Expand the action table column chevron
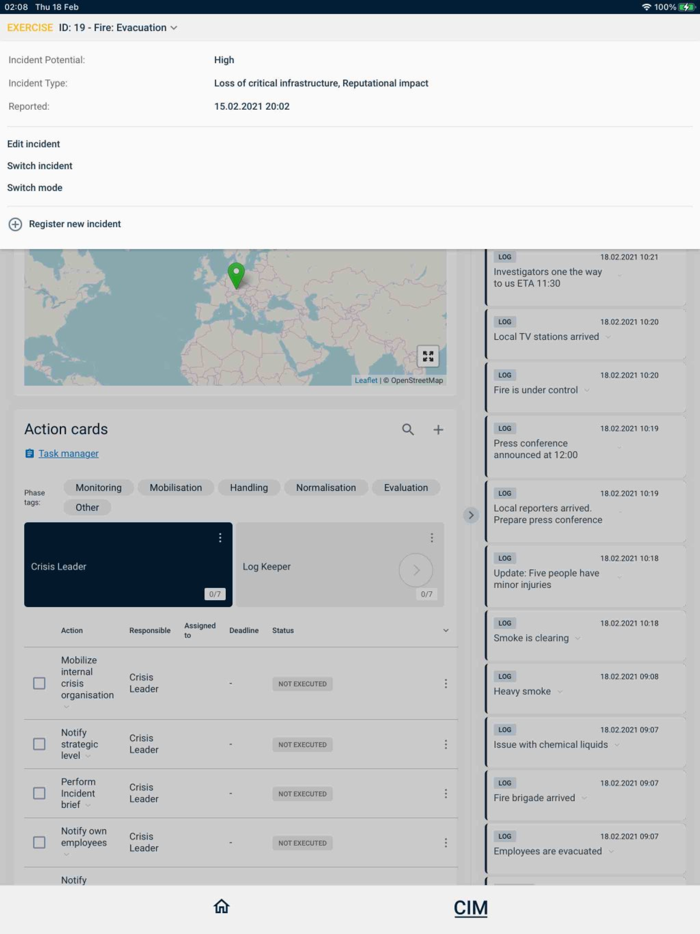The width and height of the screenshot is (700, 934). pyautogui.click(x=446, y=630)
